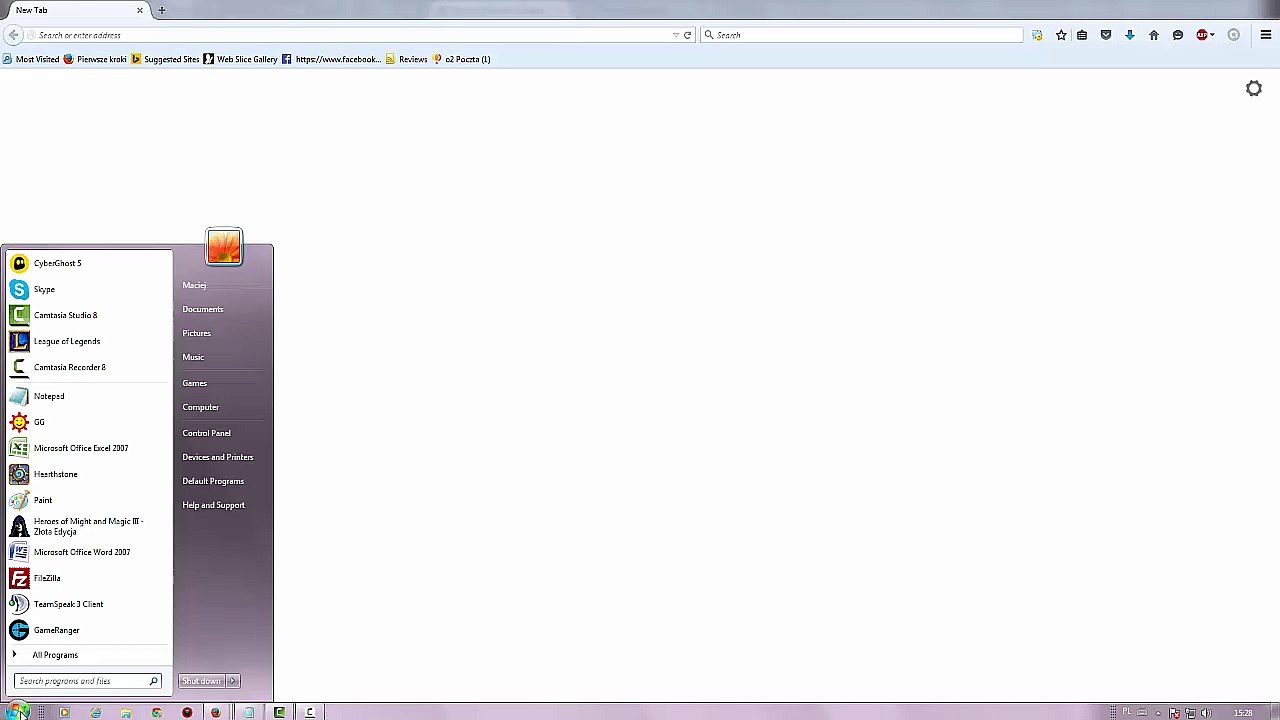Expand All Programs list
This screenshot has height=720, width=1280.
pyautogui.click(x=88, y=655)
